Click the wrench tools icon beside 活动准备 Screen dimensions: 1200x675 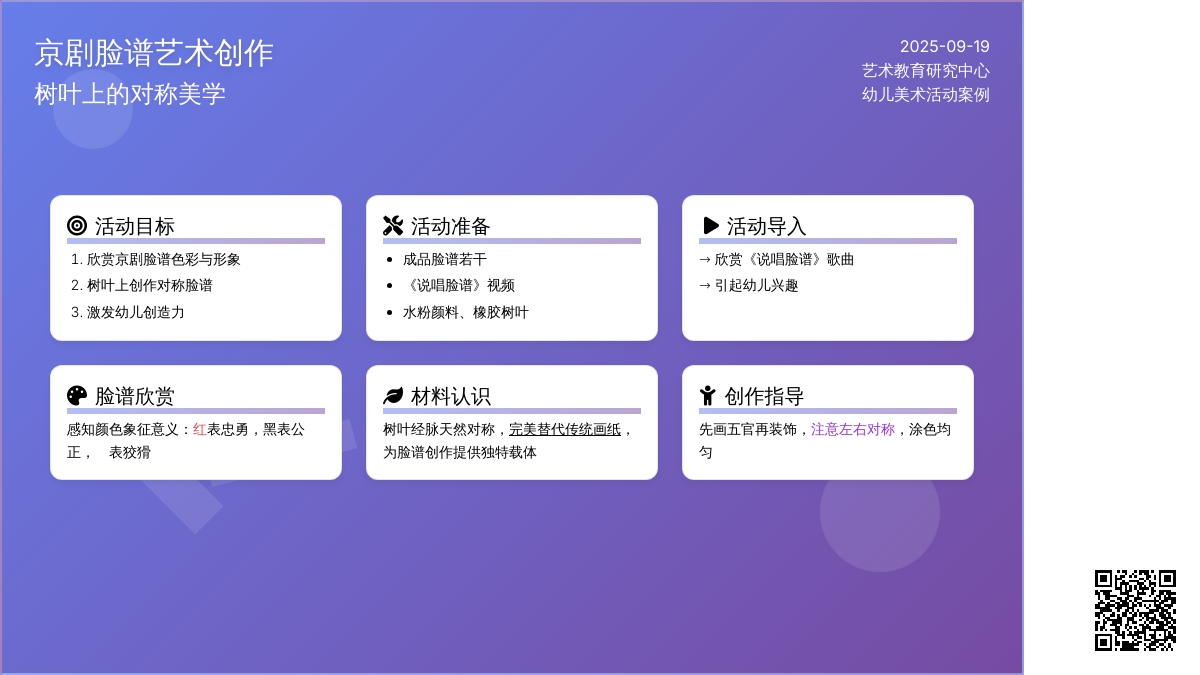point(393,226)
